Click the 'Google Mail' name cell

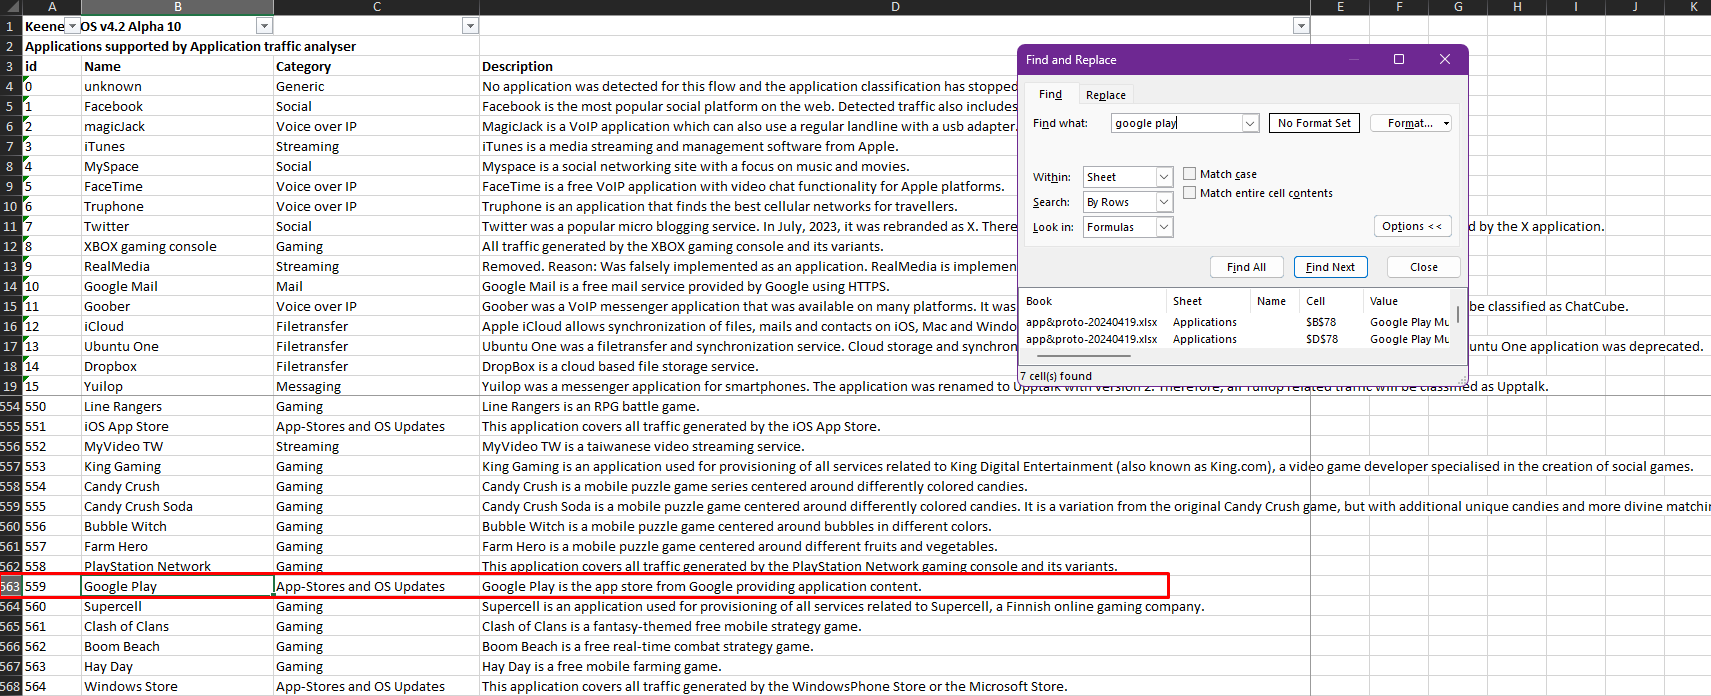click(x=178, y=286)
